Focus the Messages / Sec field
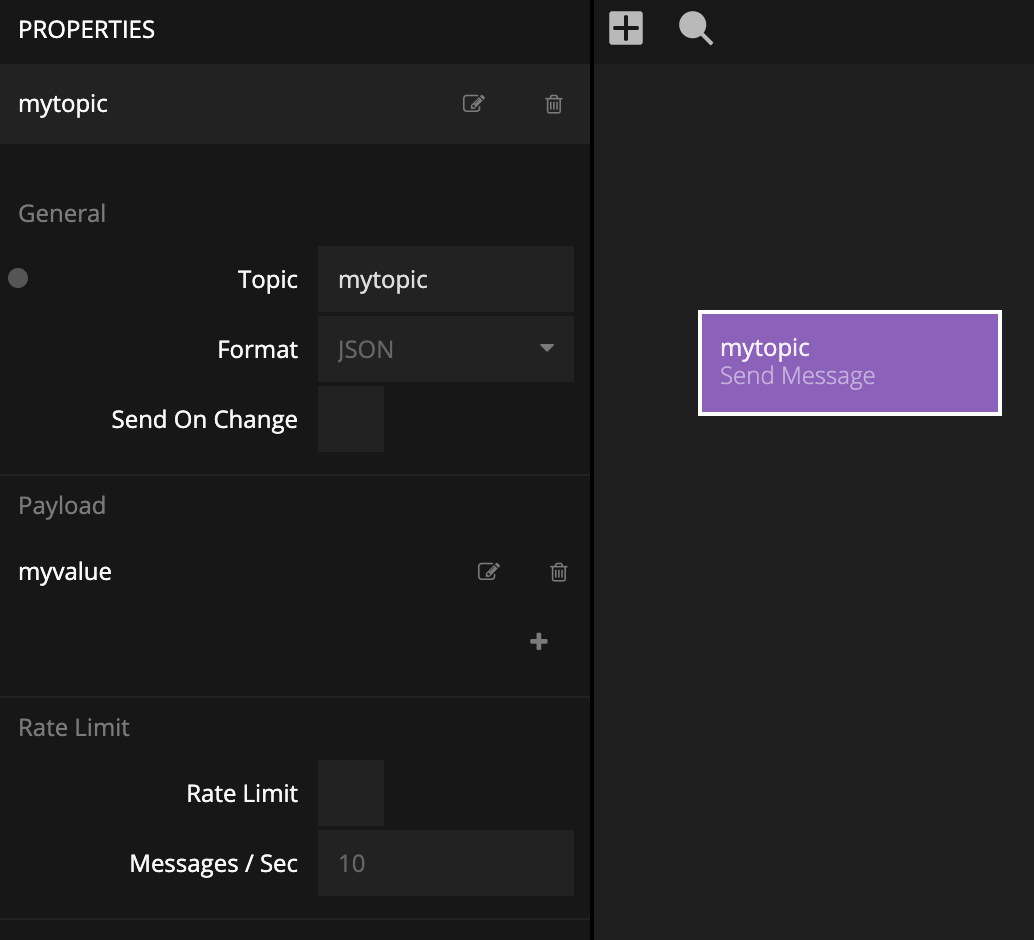1034x940 pixels. [445, 863]
